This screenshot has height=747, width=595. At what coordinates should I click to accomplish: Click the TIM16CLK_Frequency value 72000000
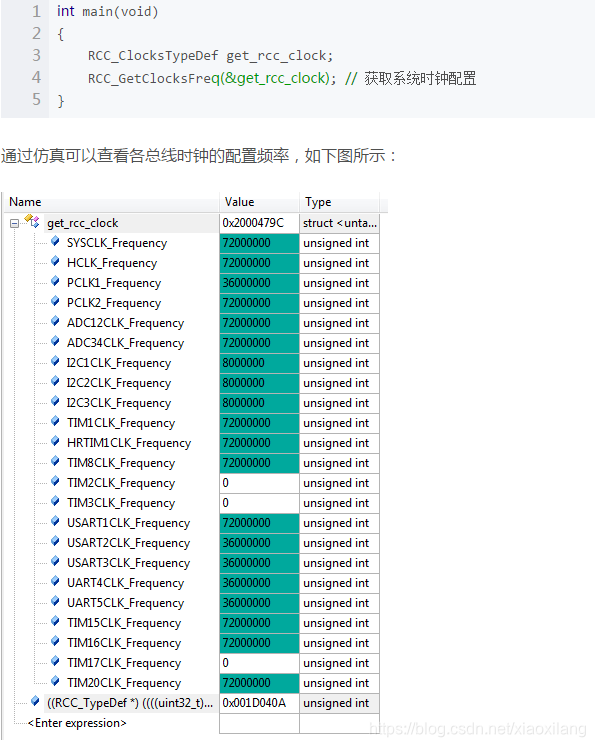pyautogui.click(x=259, y=643)
